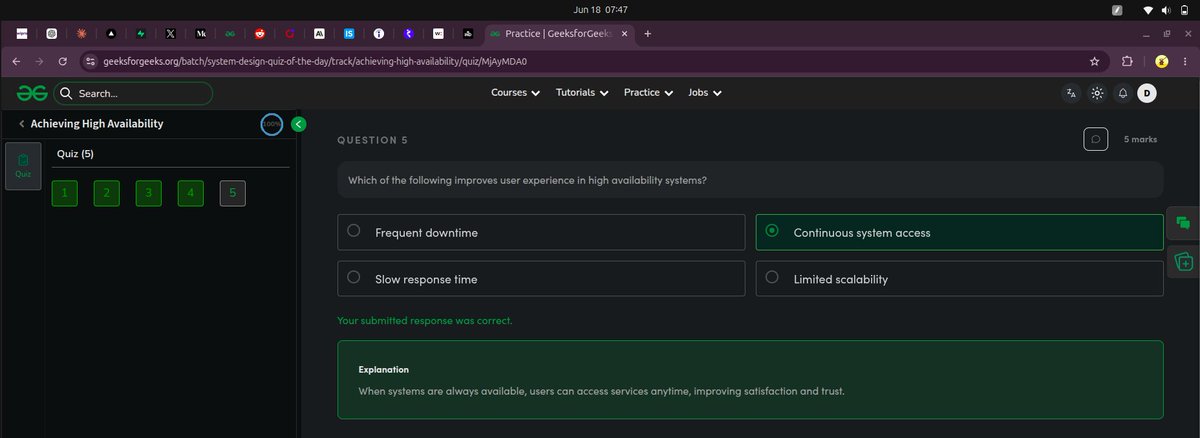This screenshot has height=438, width=1200.
Task: Switch to the other GeeksforGeeks green tab
Action: tap(230, 33)
